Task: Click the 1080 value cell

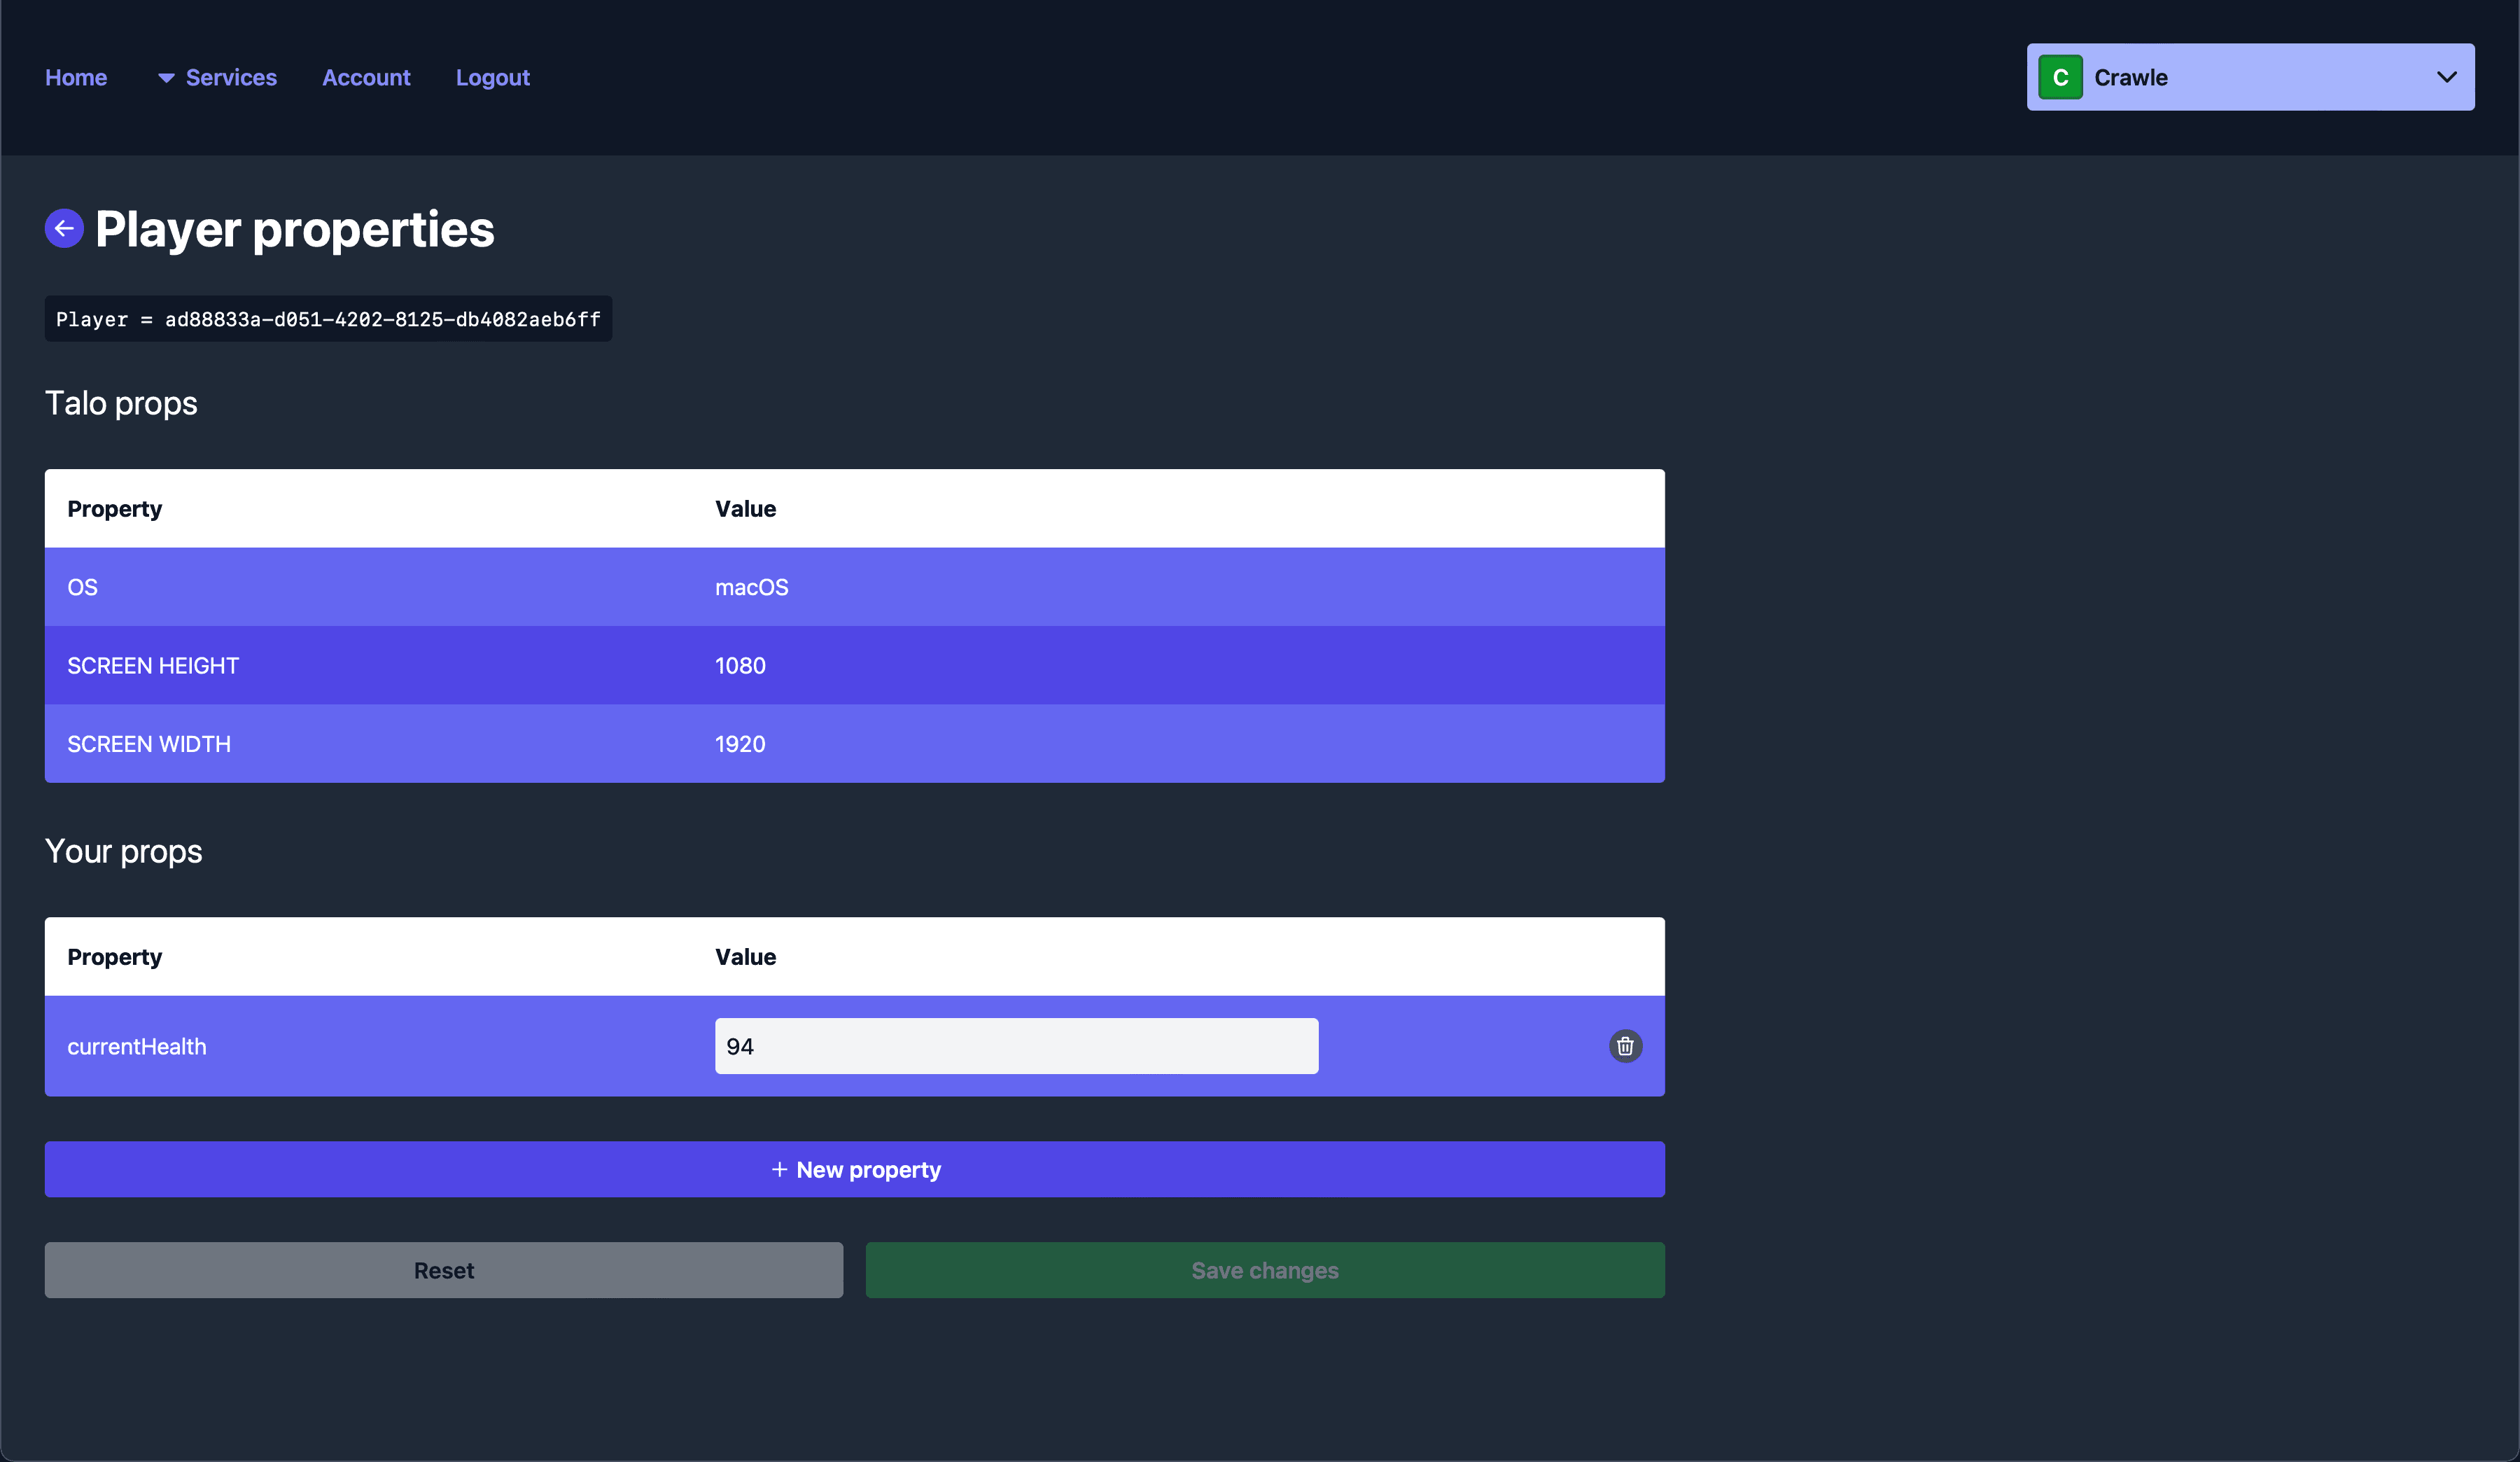Action: click(740, 665)
